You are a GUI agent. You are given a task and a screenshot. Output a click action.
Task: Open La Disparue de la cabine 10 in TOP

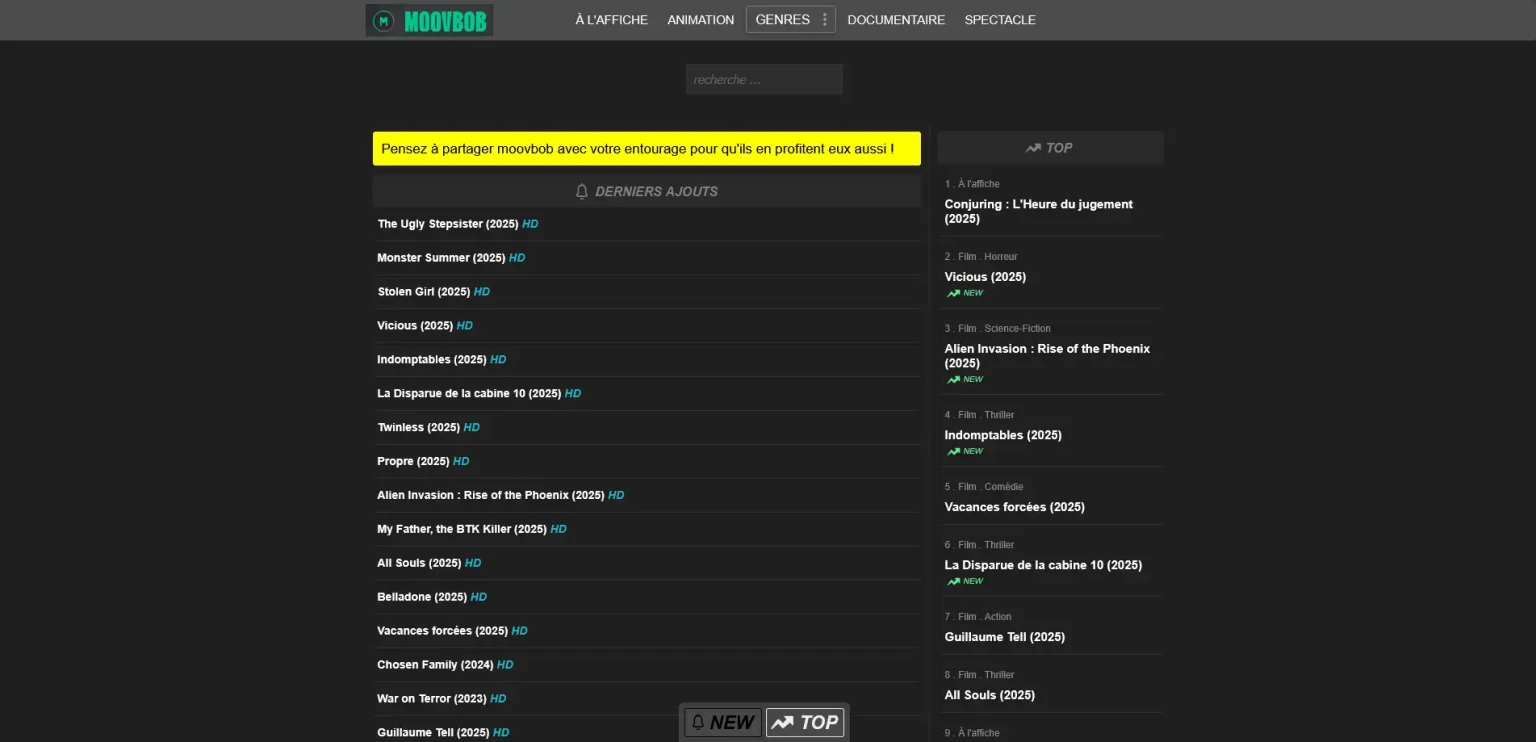pos(1043,565)
